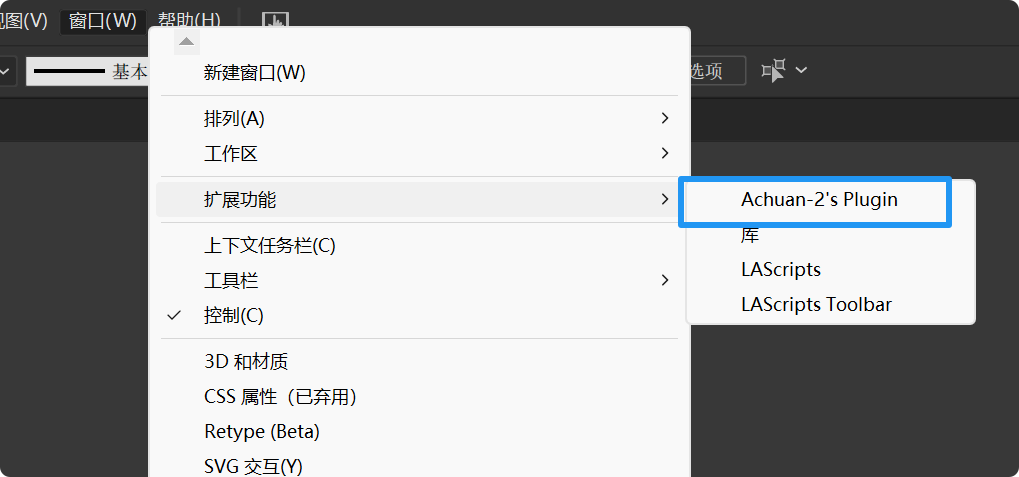
Task: Expand the 排列(A) submenu arrow
Action: 665,119
